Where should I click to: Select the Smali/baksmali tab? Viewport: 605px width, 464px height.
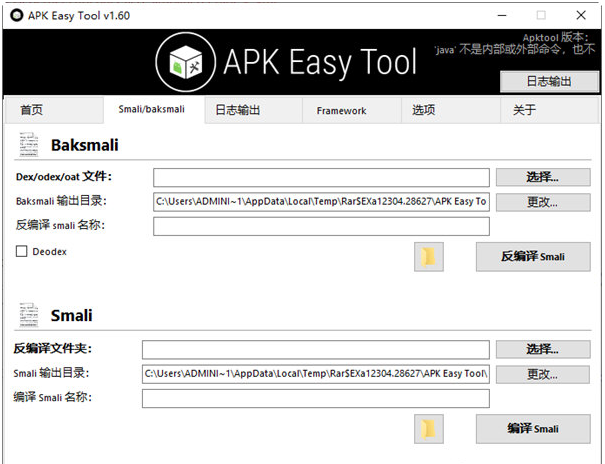[x=152, y=110]
